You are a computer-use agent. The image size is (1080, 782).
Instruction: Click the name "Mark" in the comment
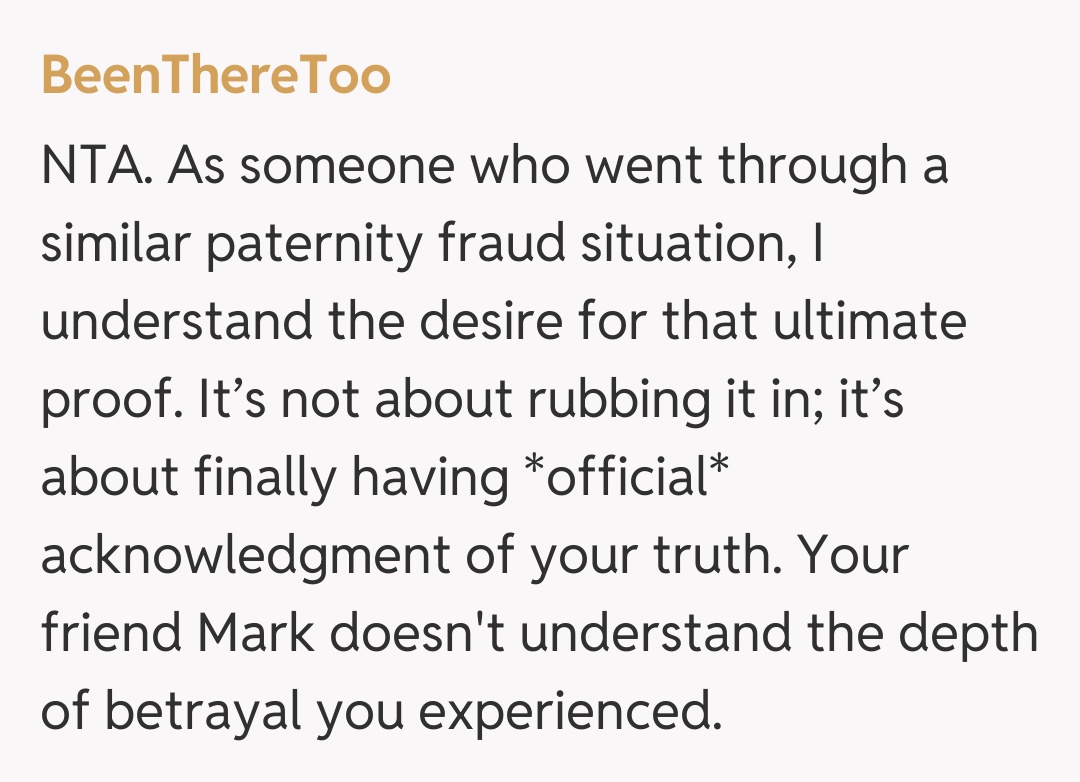point(260,634)
